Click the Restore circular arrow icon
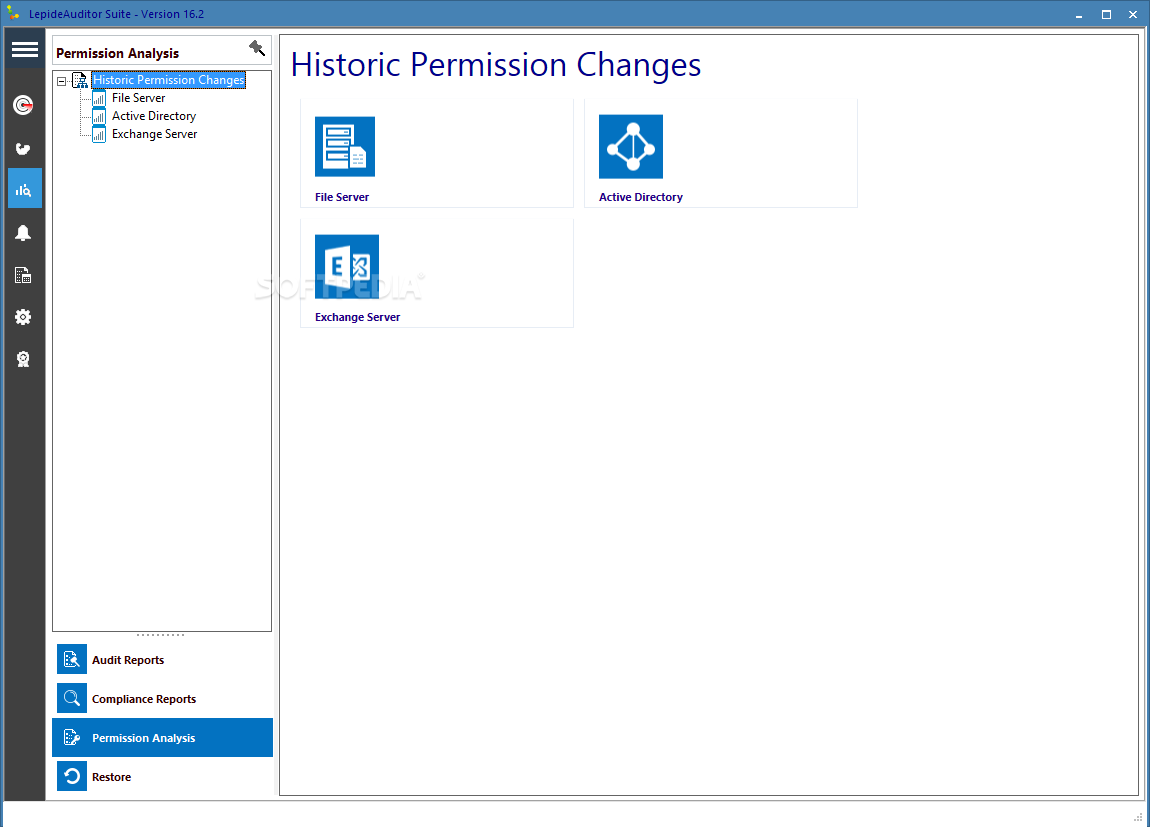 pos(72,776)
